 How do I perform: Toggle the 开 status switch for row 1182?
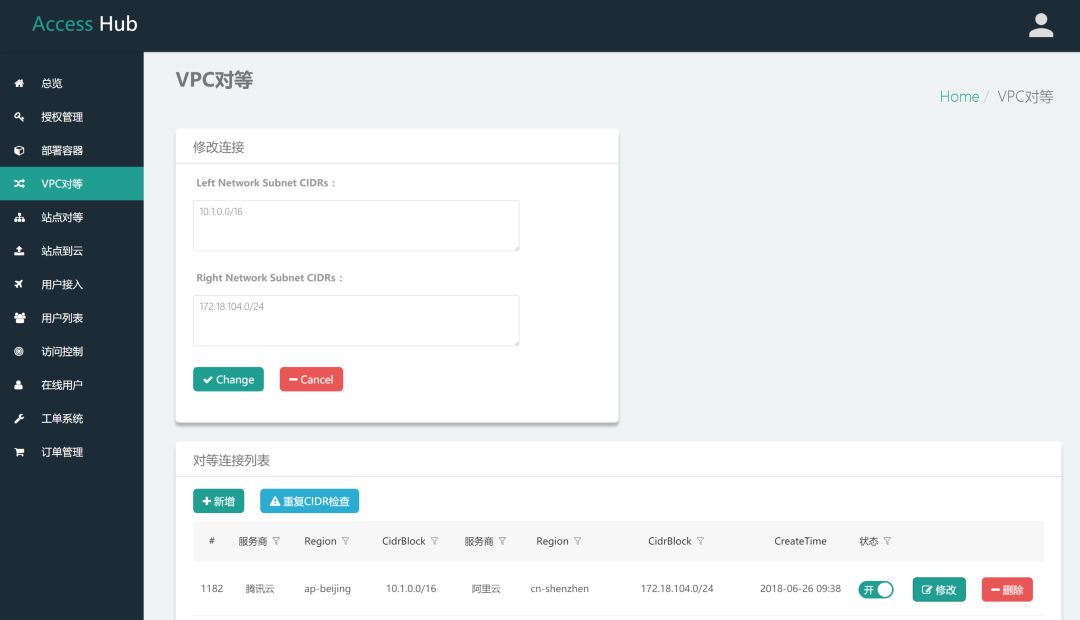[875, 590]
